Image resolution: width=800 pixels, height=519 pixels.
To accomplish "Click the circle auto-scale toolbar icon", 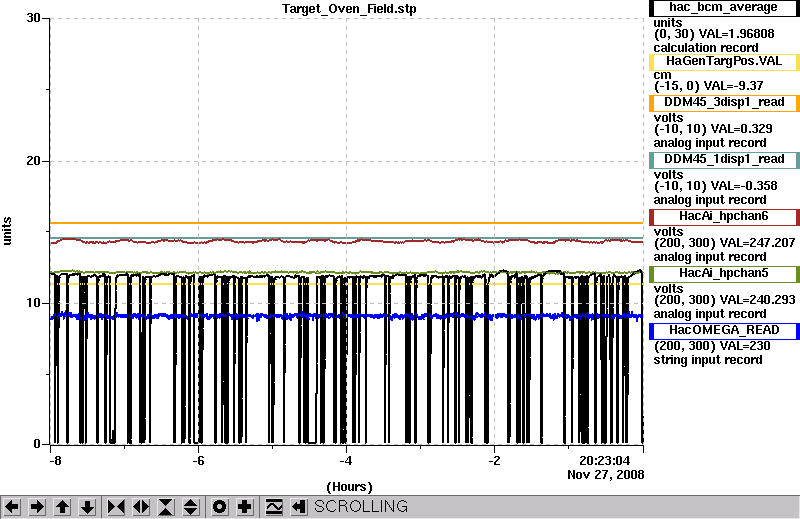I will coord(219,507).
